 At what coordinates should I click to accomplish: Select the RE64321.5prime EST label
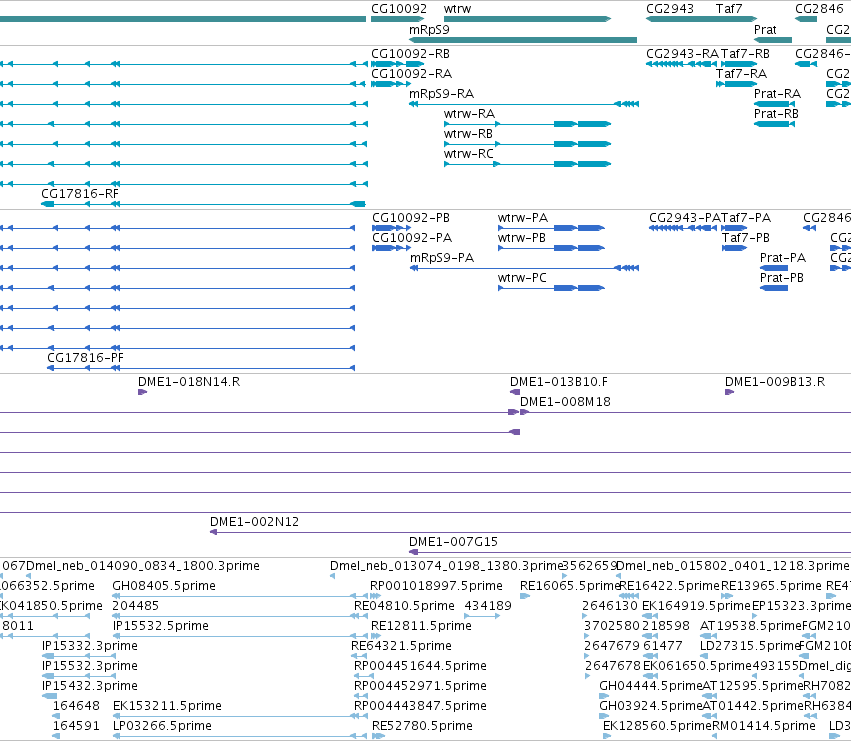402,646
